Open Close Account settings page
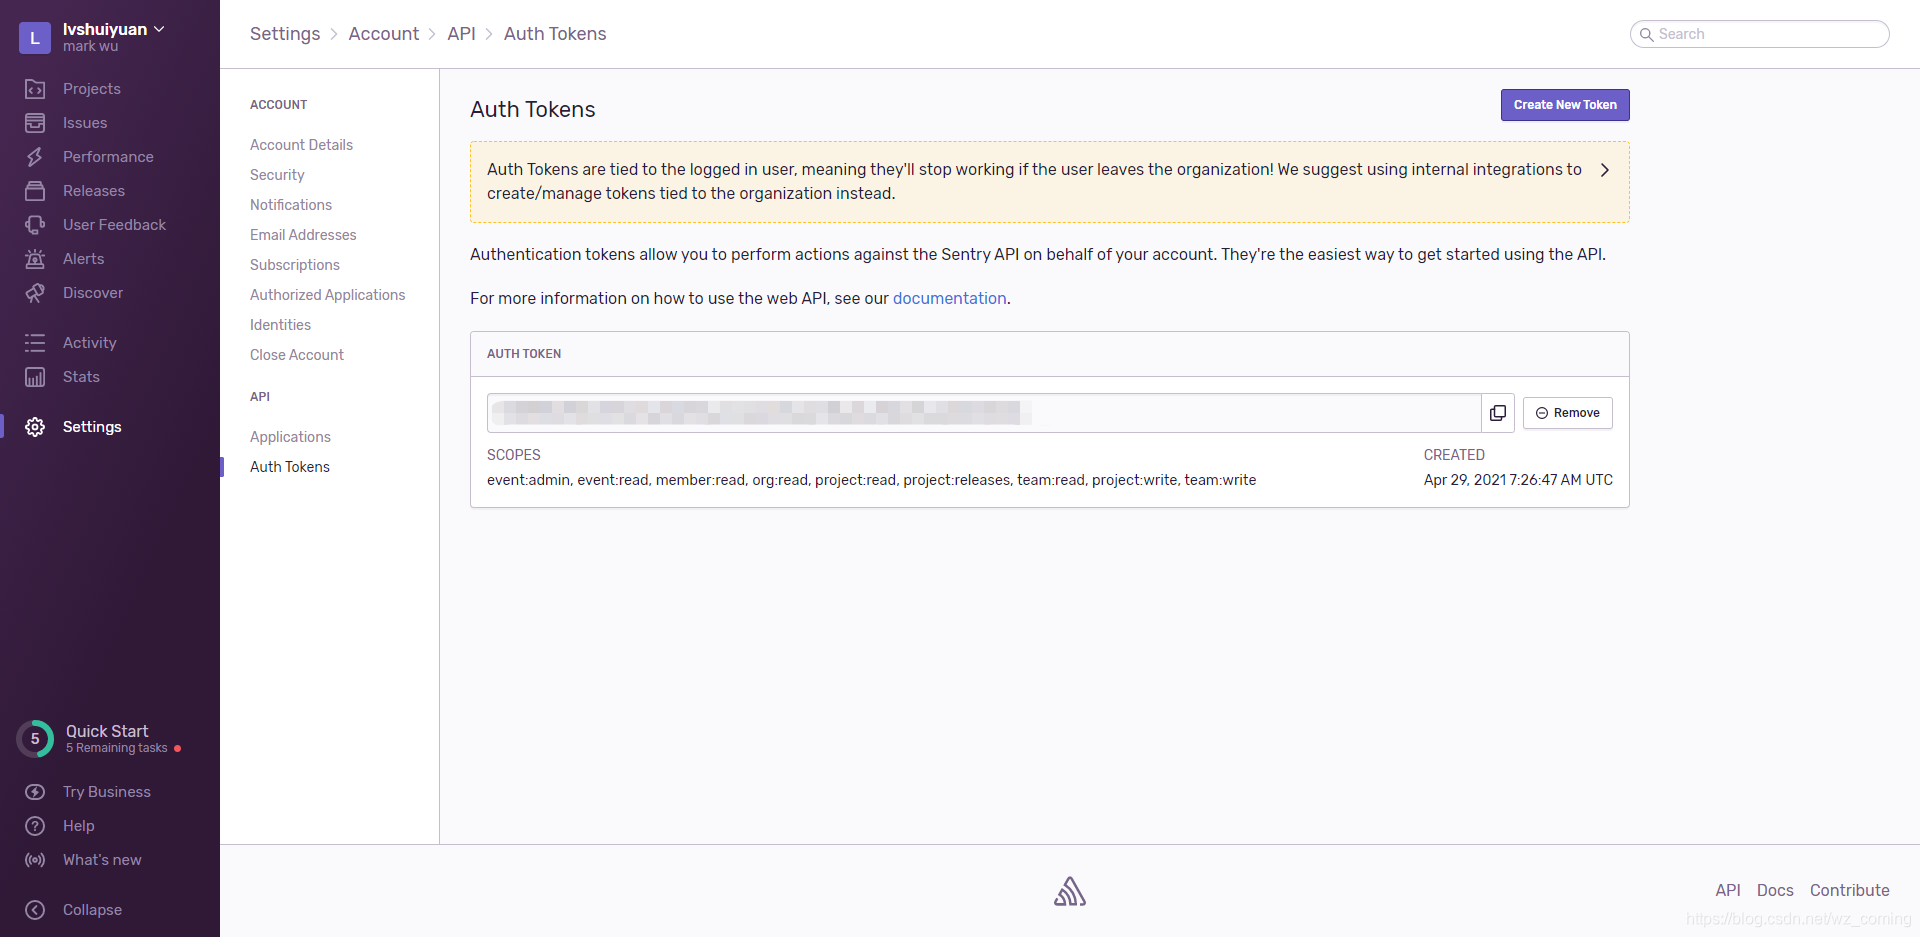1920x937 pixels. click(x=297, y=355)
